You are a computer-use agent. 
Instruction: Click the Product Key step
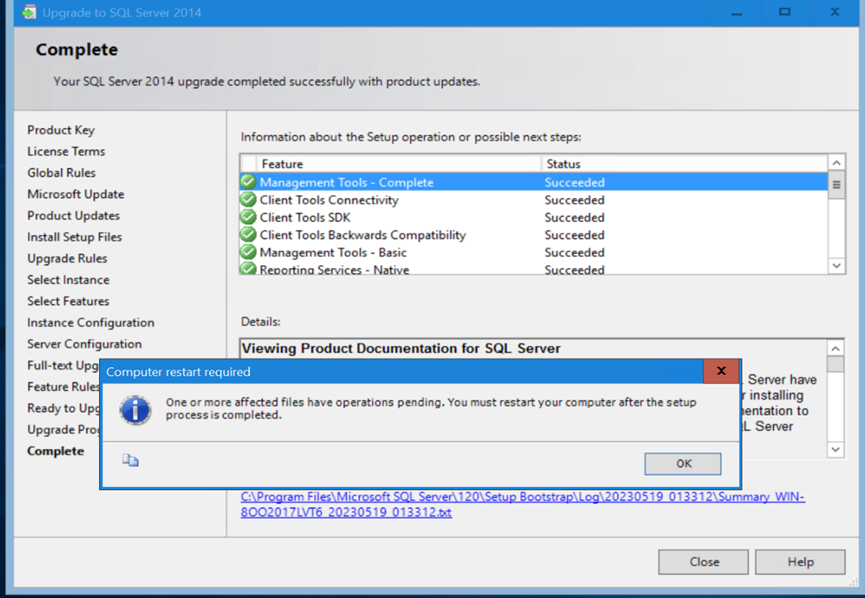click(61, 130)
